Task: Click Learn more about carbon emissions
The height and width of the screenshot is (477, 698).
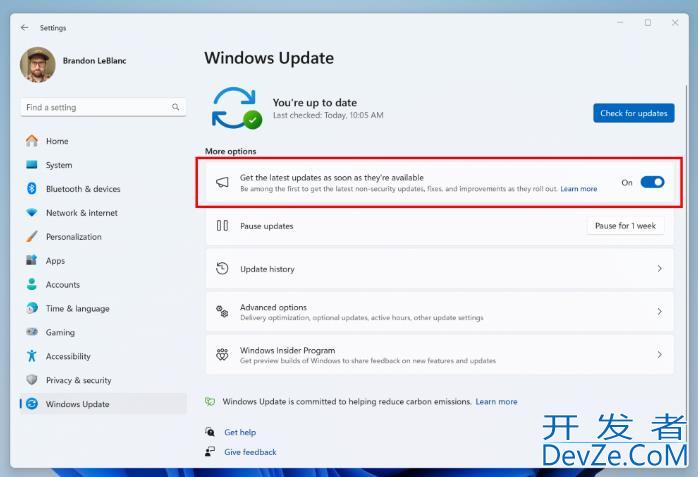Action: coord(496,401)
